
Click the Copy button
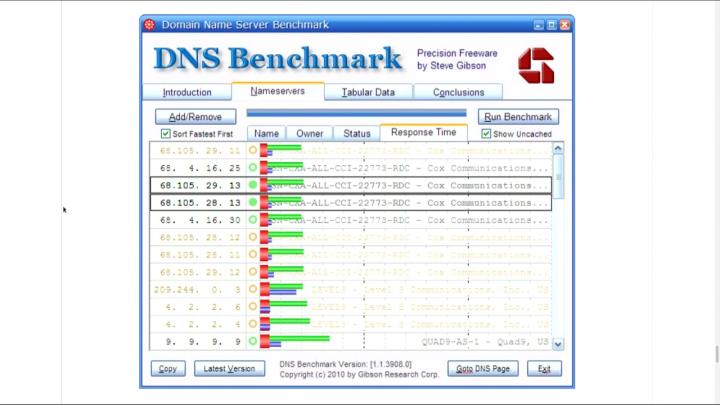click(x=168, y=369)
